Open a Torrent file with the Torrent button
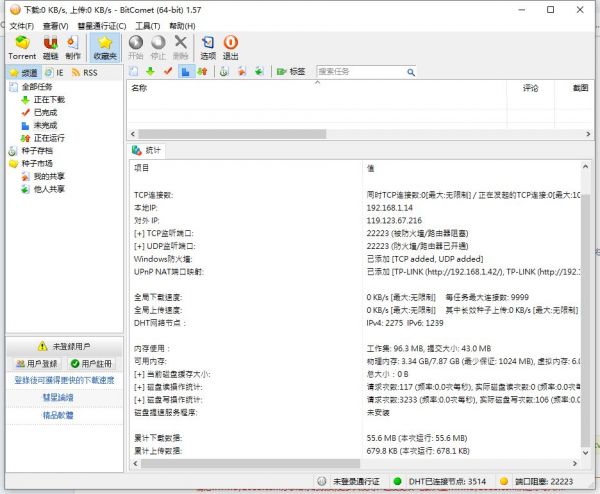600x494 pixels. click(22, 47)
